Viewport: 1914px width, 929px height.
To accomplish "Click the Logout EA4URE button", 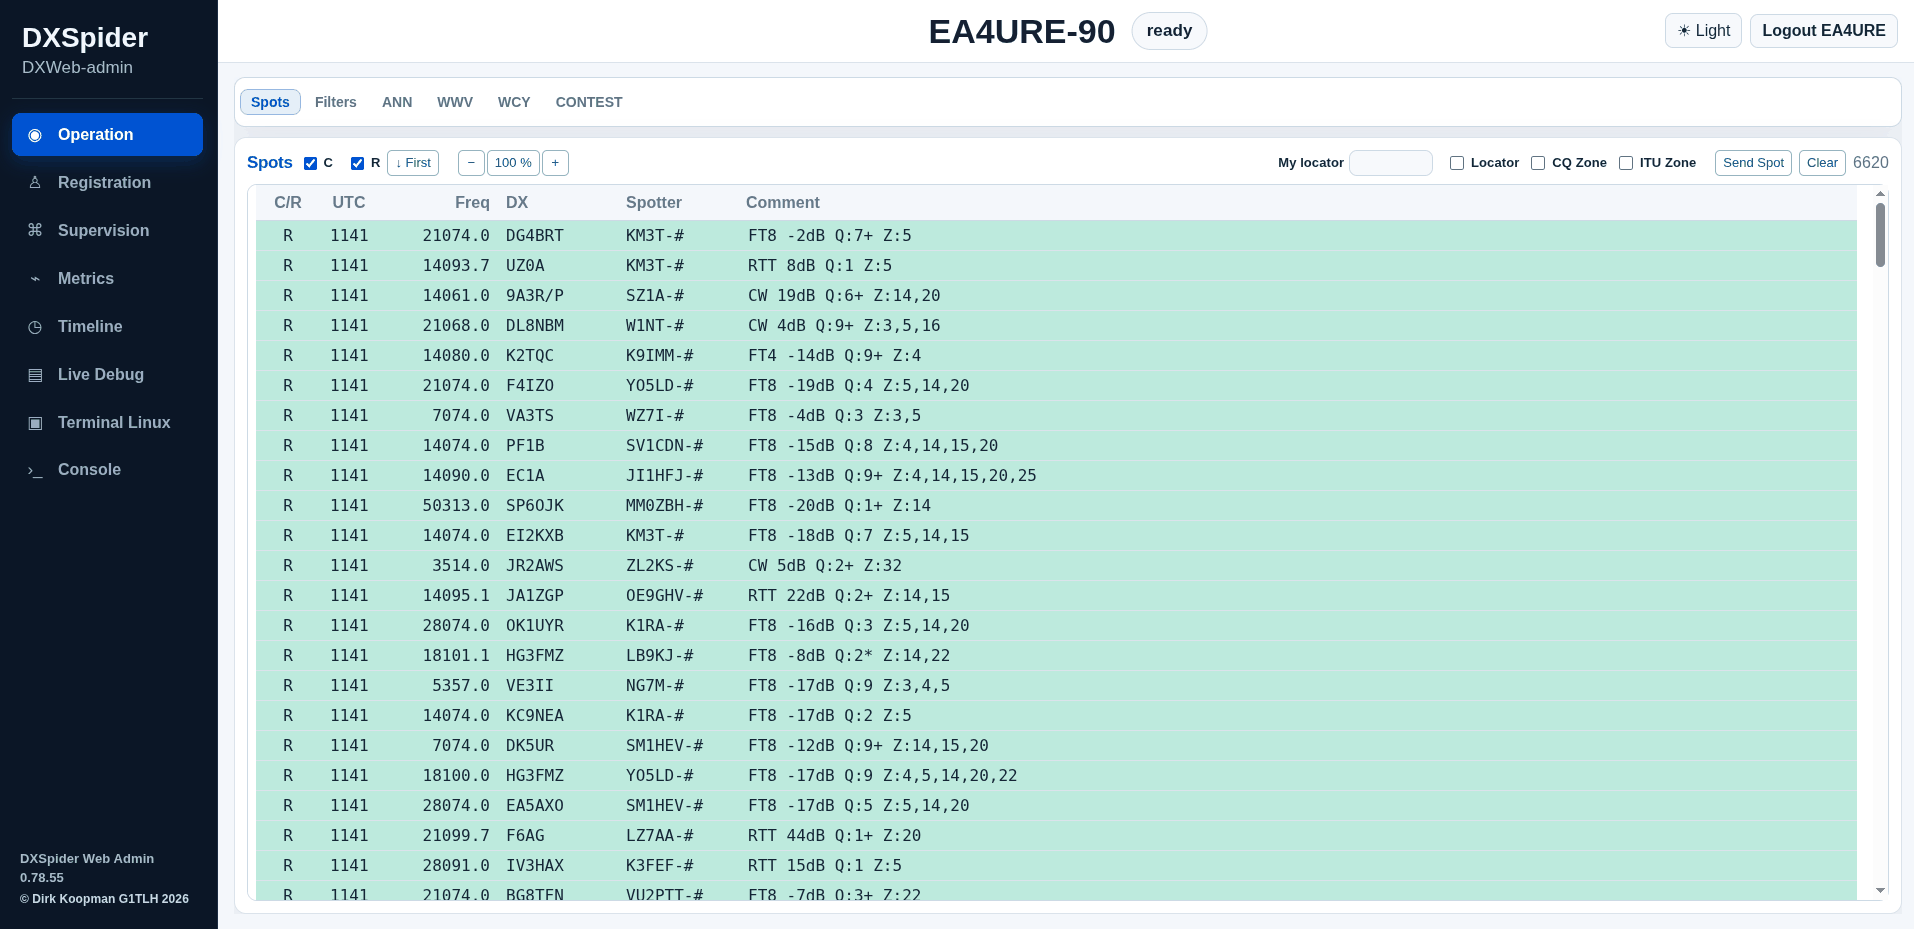I will [x=1824, y=31].
